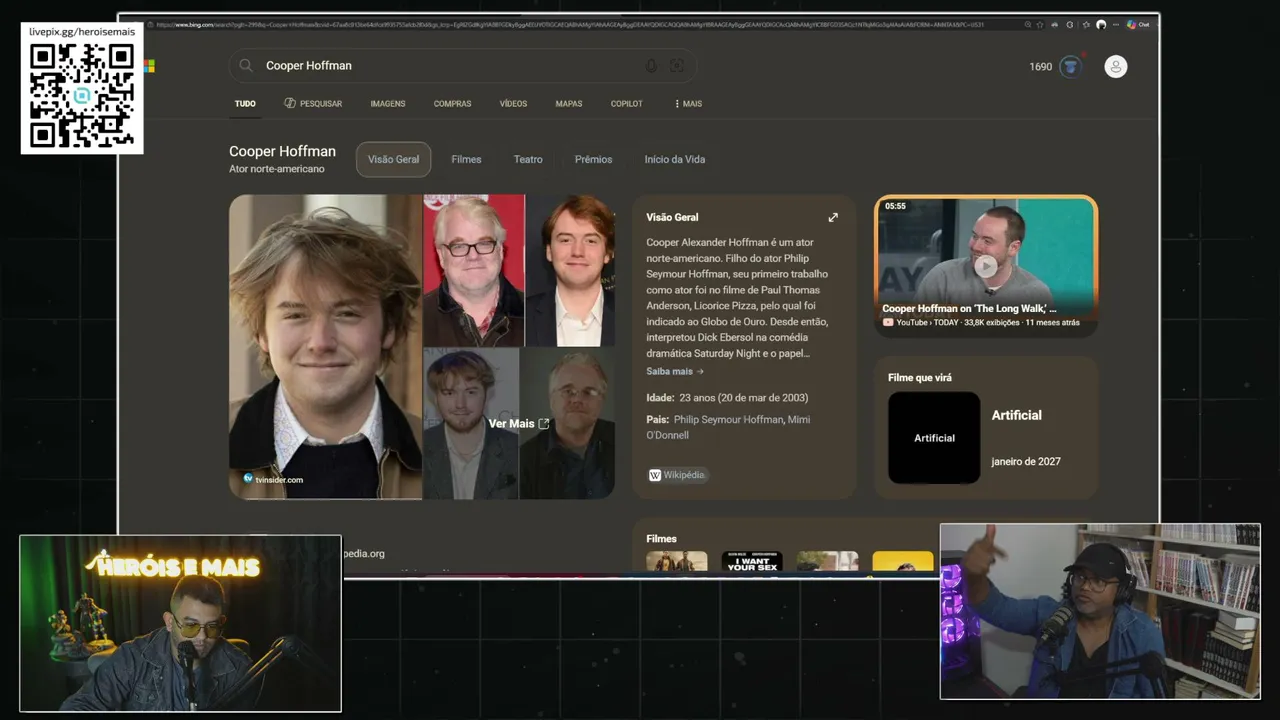Open Philip Seymour Hoffman parent link

click(x=729, y=420)
